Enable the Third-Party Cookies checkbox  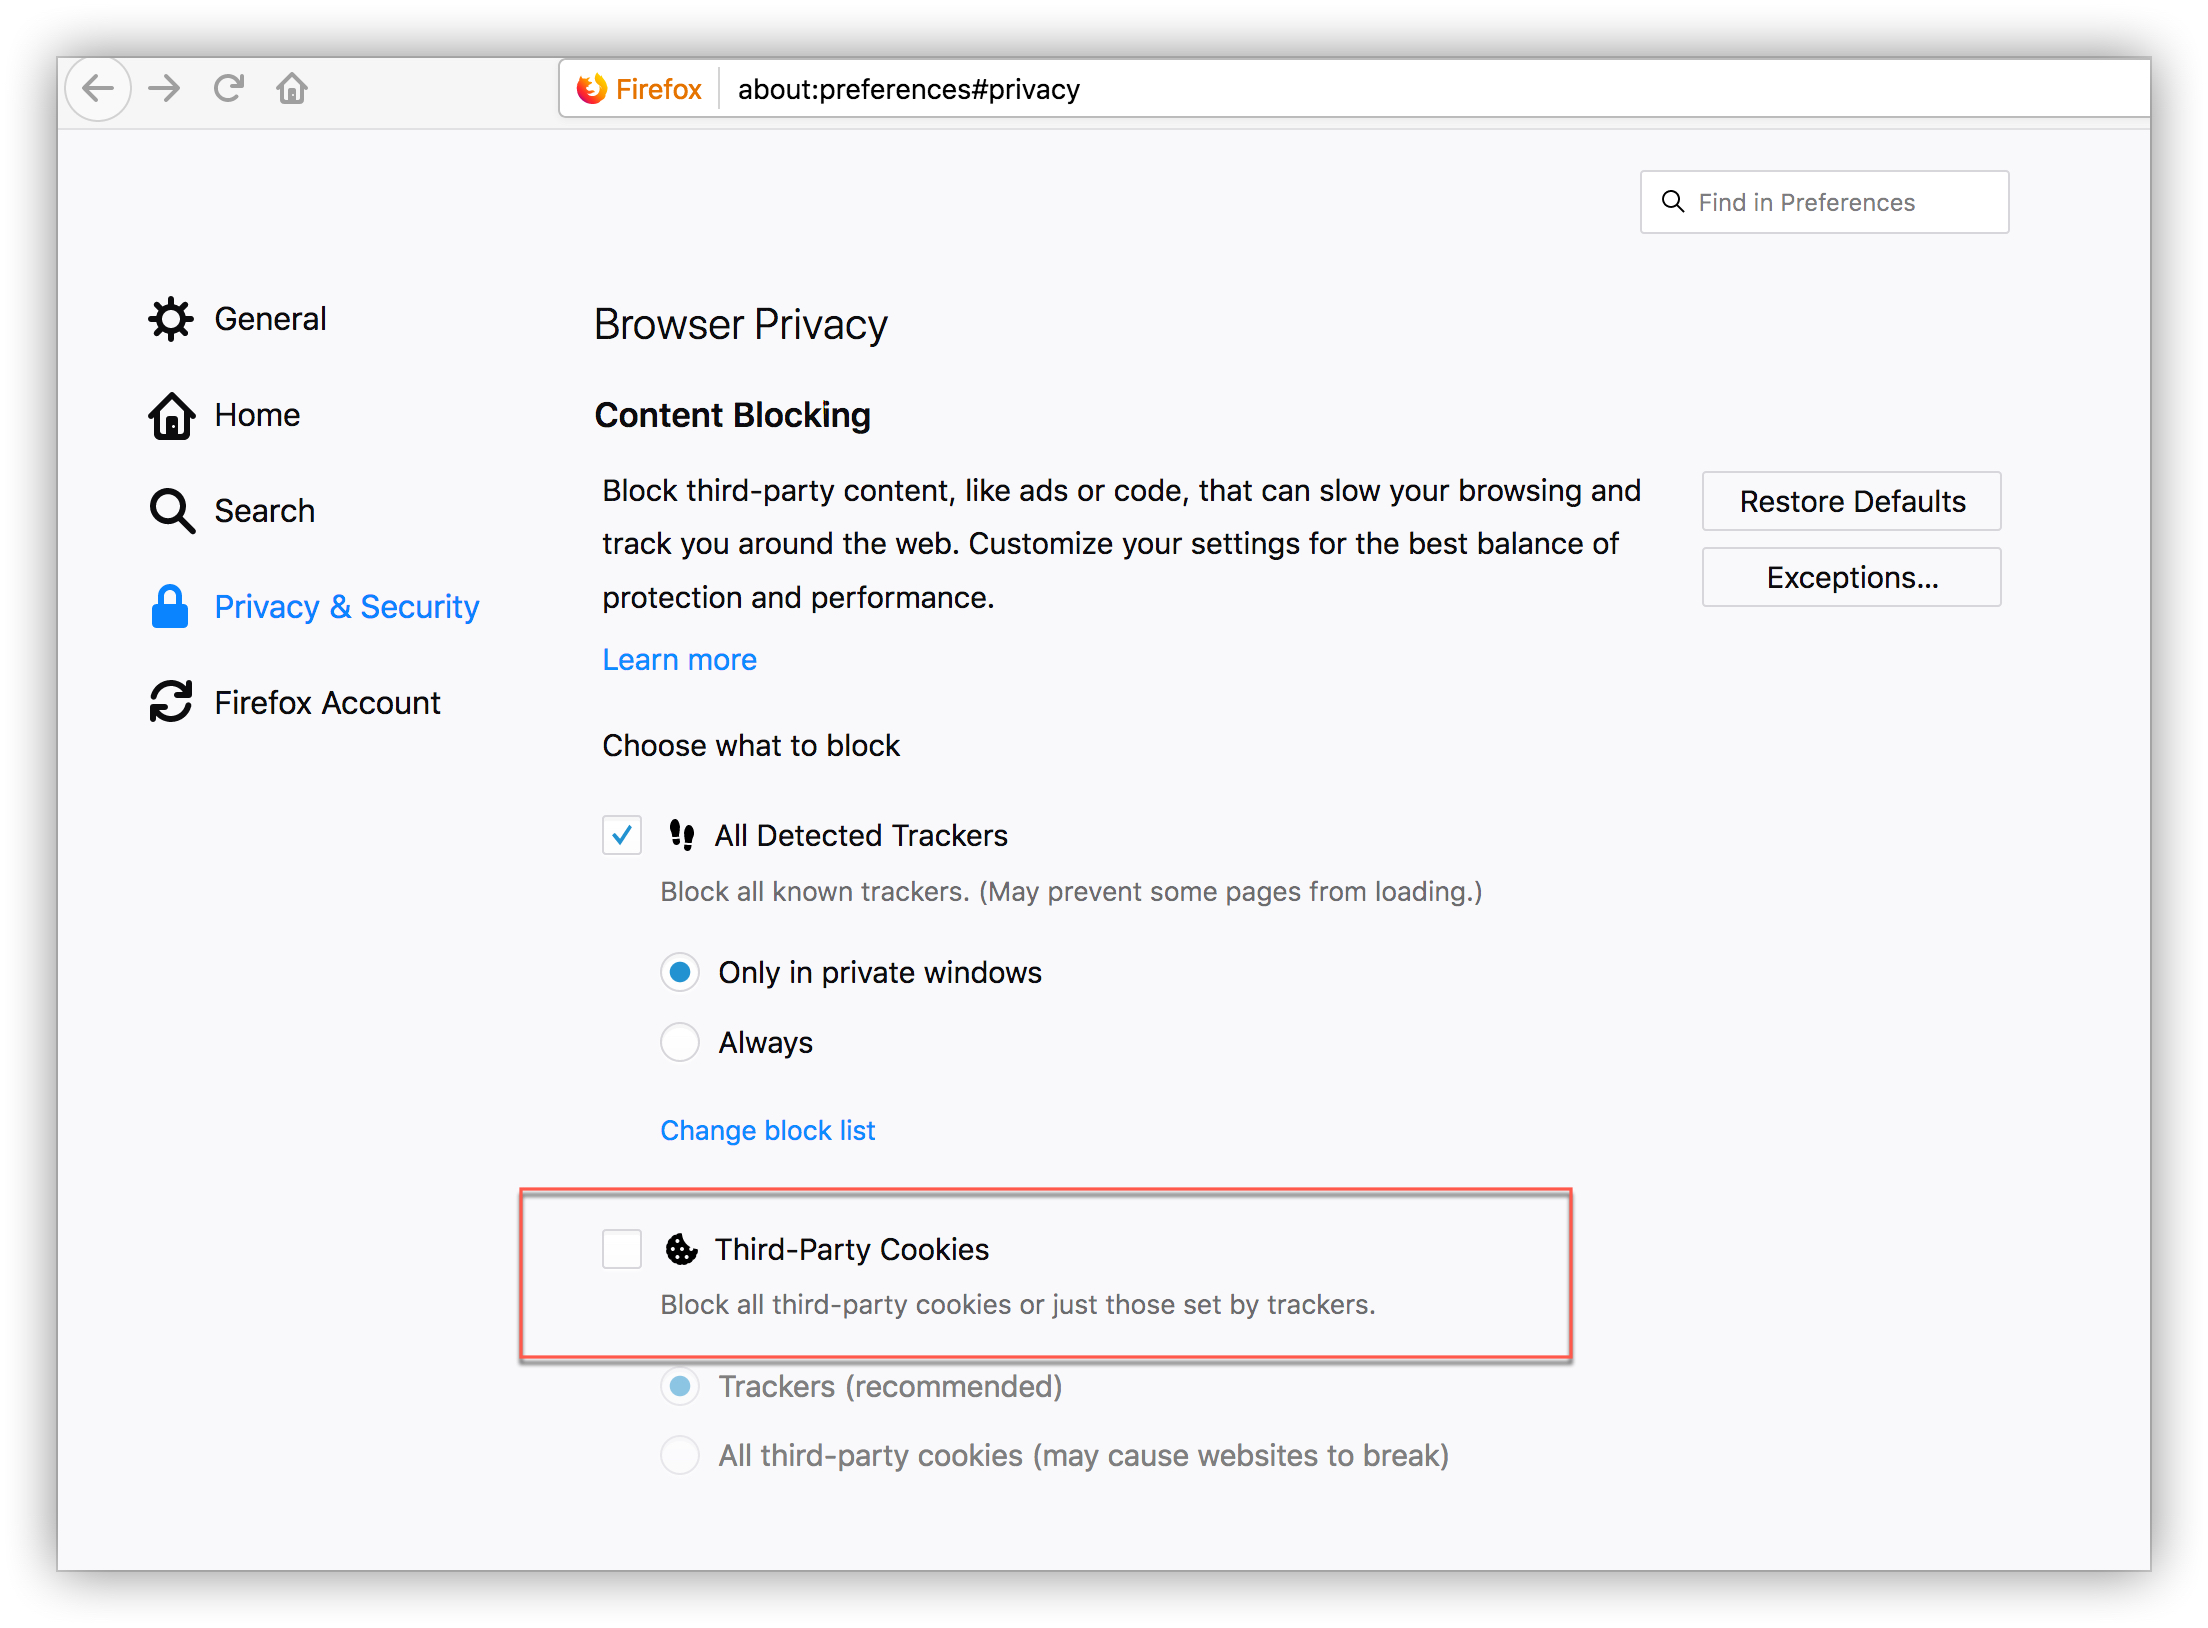point(622,1249)
